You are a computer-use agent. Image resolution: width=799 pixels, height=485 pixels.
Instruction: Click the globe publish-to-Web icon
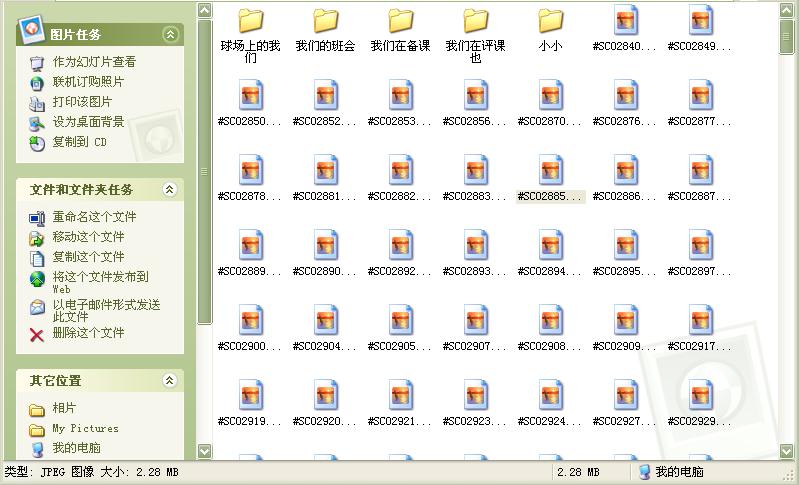(x=37, y=279)
